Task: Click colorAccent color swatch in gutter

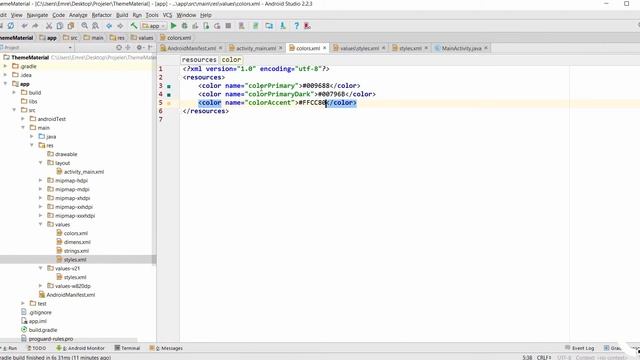Action: tap(169, 103)
